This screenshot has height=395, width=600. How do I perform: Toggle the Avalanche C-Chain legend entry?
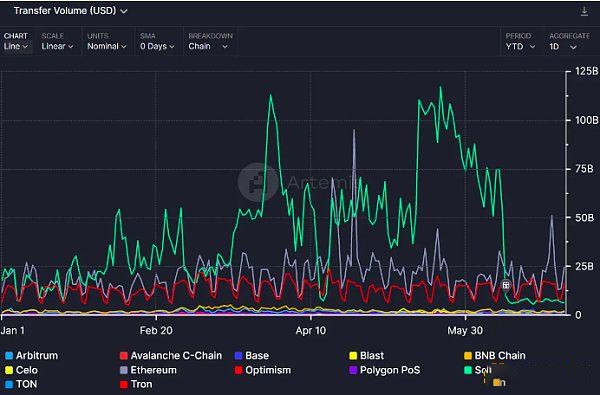[171, 356]
